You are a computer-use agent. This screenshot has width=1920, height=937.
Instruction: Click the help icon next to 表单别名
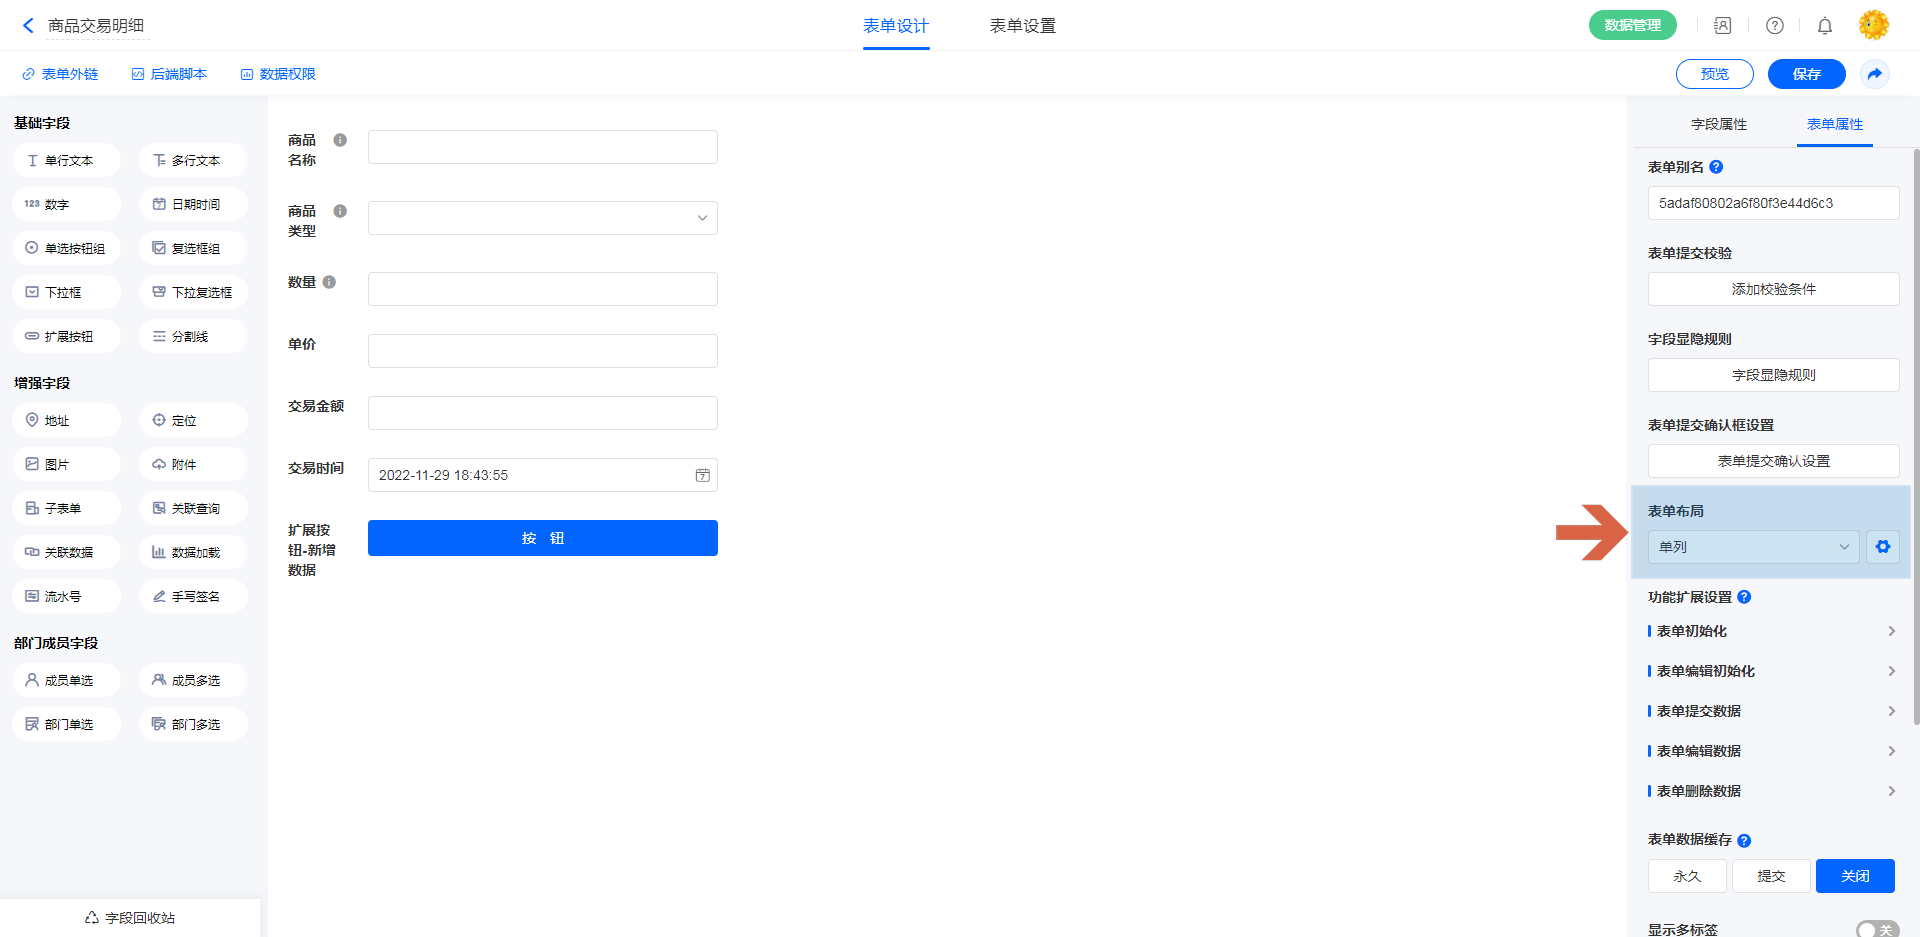[x=1716, y=167]
